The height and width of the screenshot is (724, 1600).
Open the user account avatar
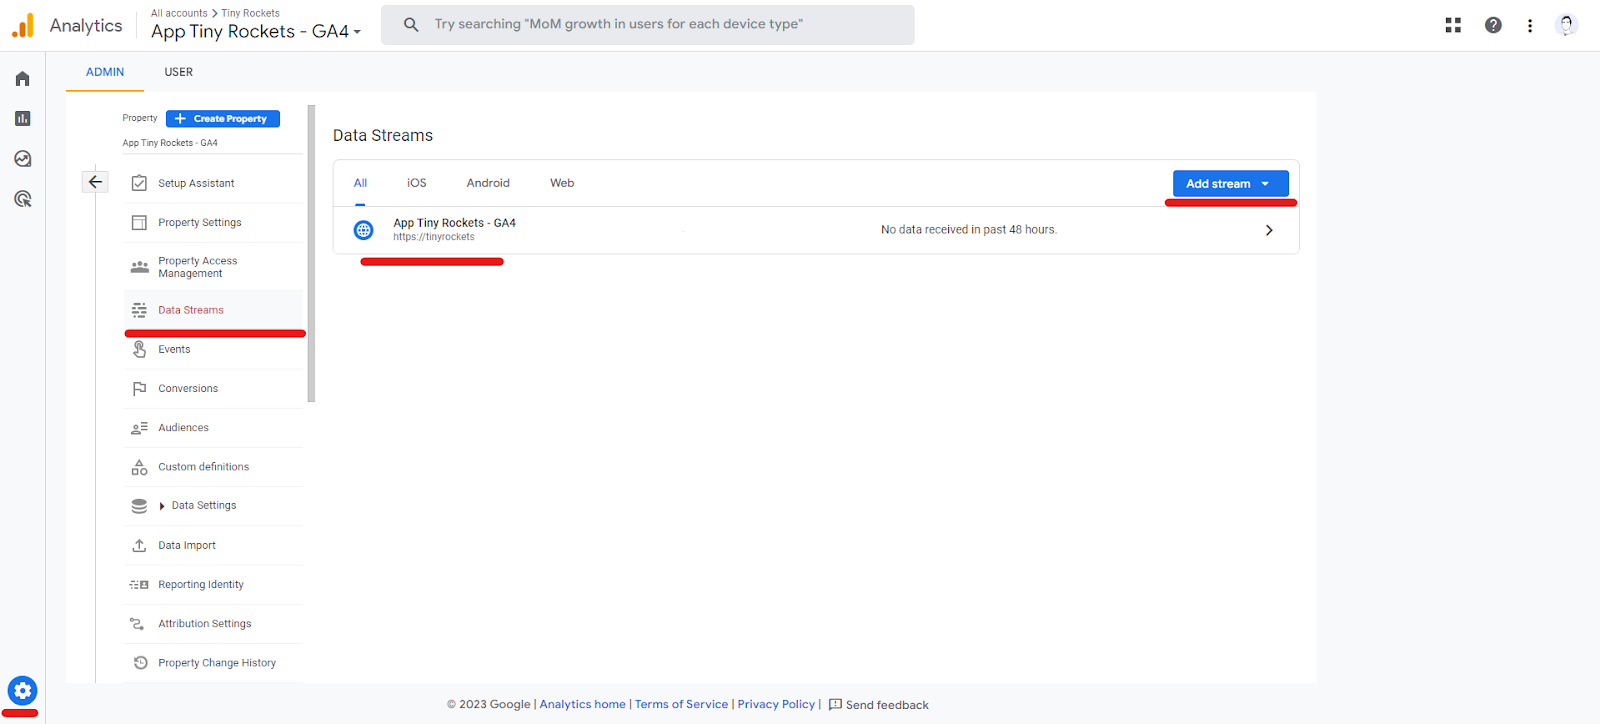pyautogui.click(x=1567, y=25)
